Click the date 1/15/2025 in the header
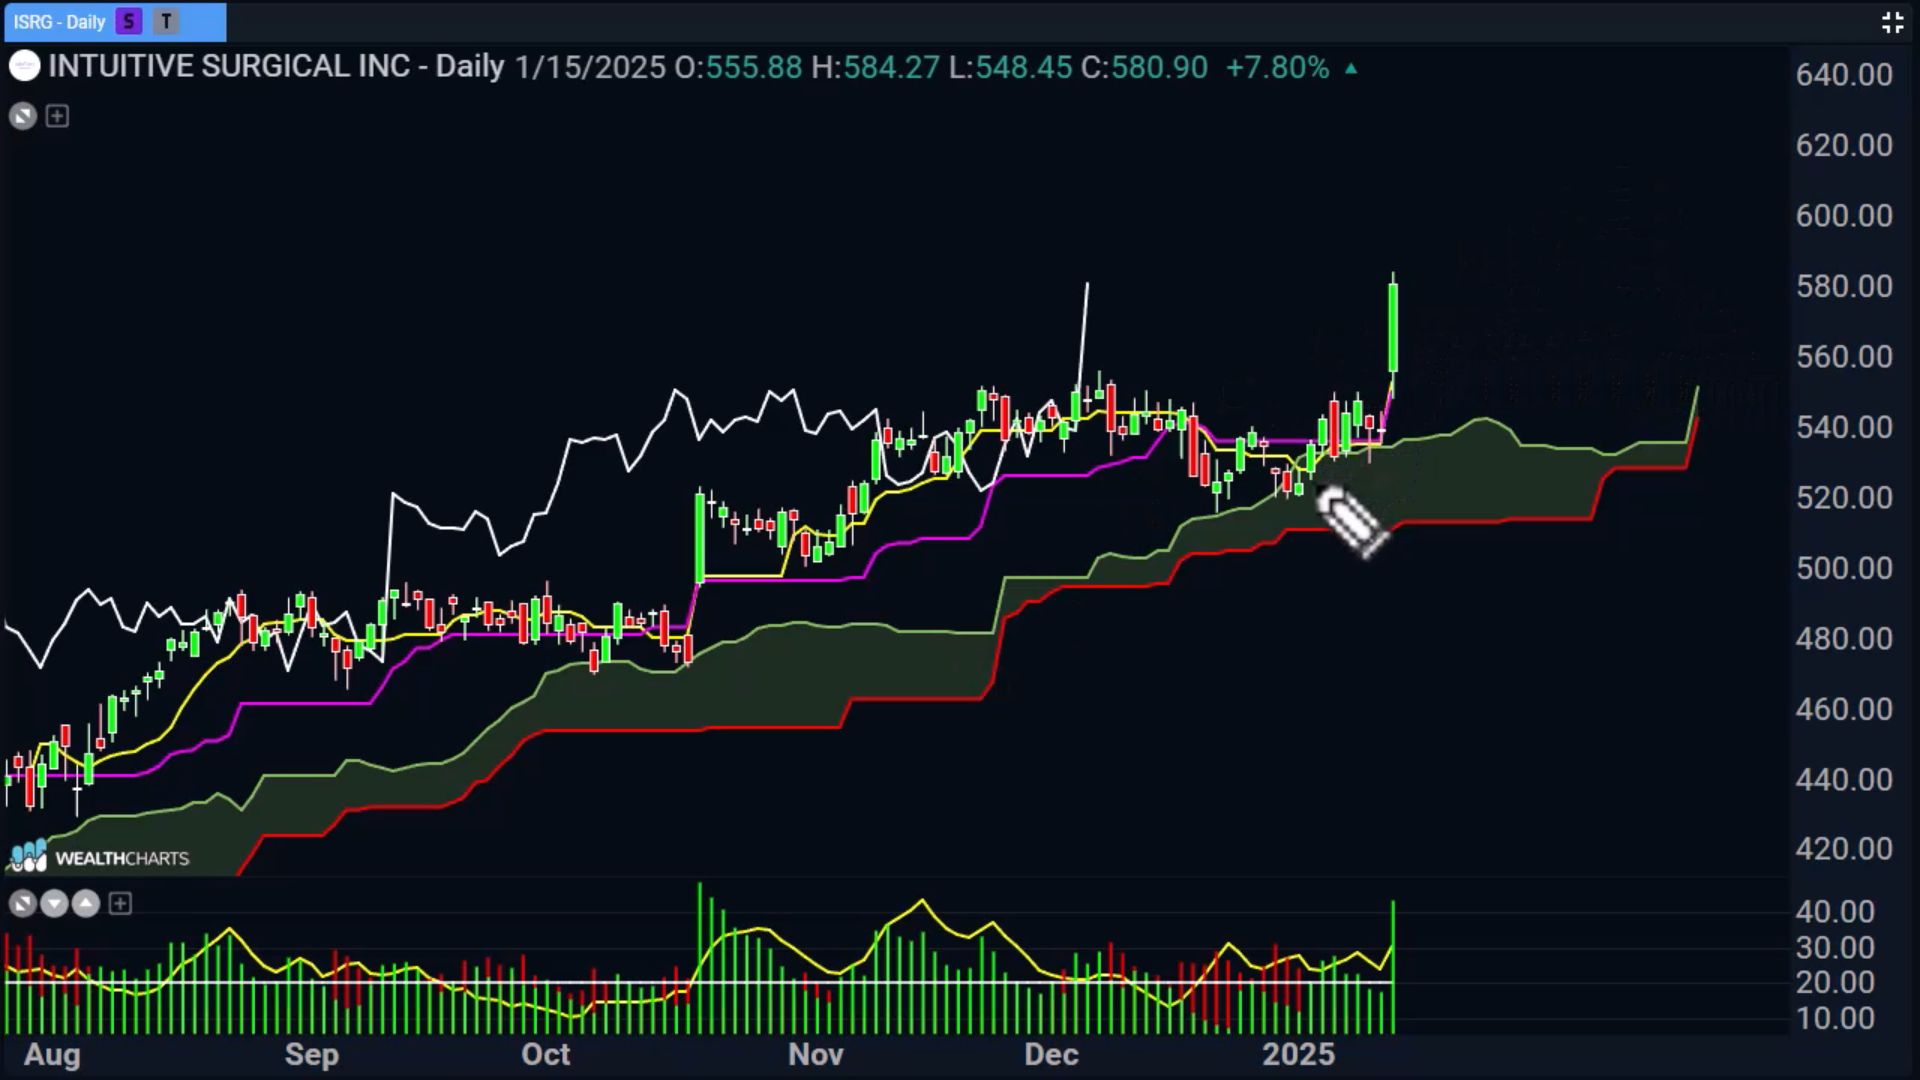1920x1080 pixels. click(590, 68)
